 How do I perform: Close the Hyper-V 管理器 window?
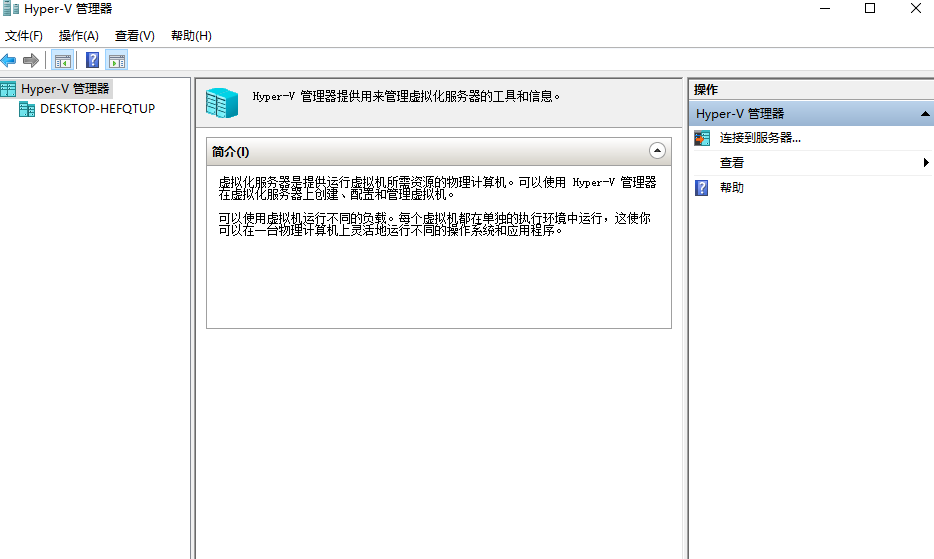(x=916, y=8)
